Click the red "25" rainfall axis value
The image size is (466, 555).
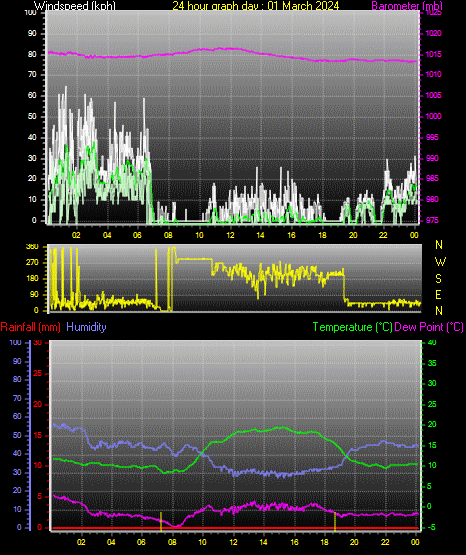tap(37, 374)
